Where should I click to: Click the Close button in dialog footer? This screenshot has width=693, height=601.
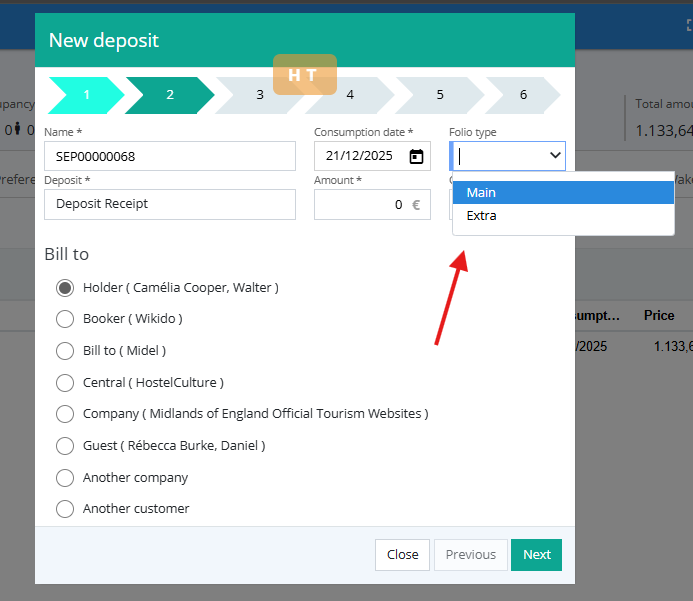pyautogui.click(x=402, y=555)
